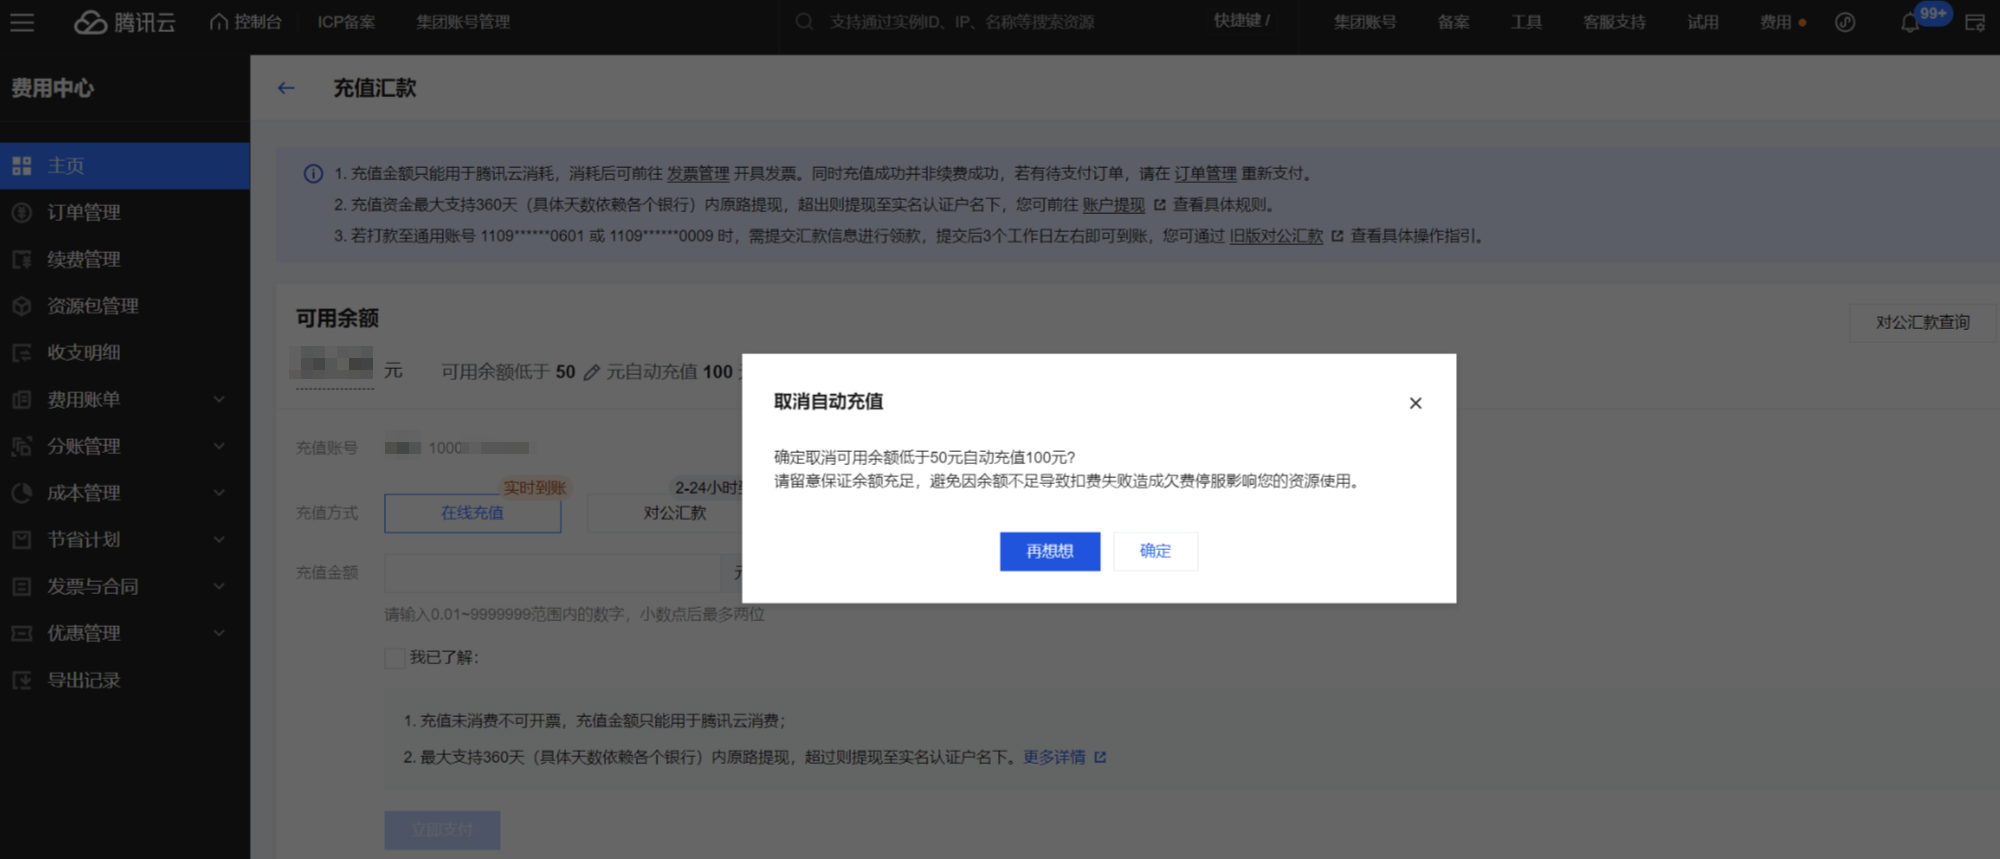Open the notification bell icon
2000x859 pixels.
(1909, 23)
